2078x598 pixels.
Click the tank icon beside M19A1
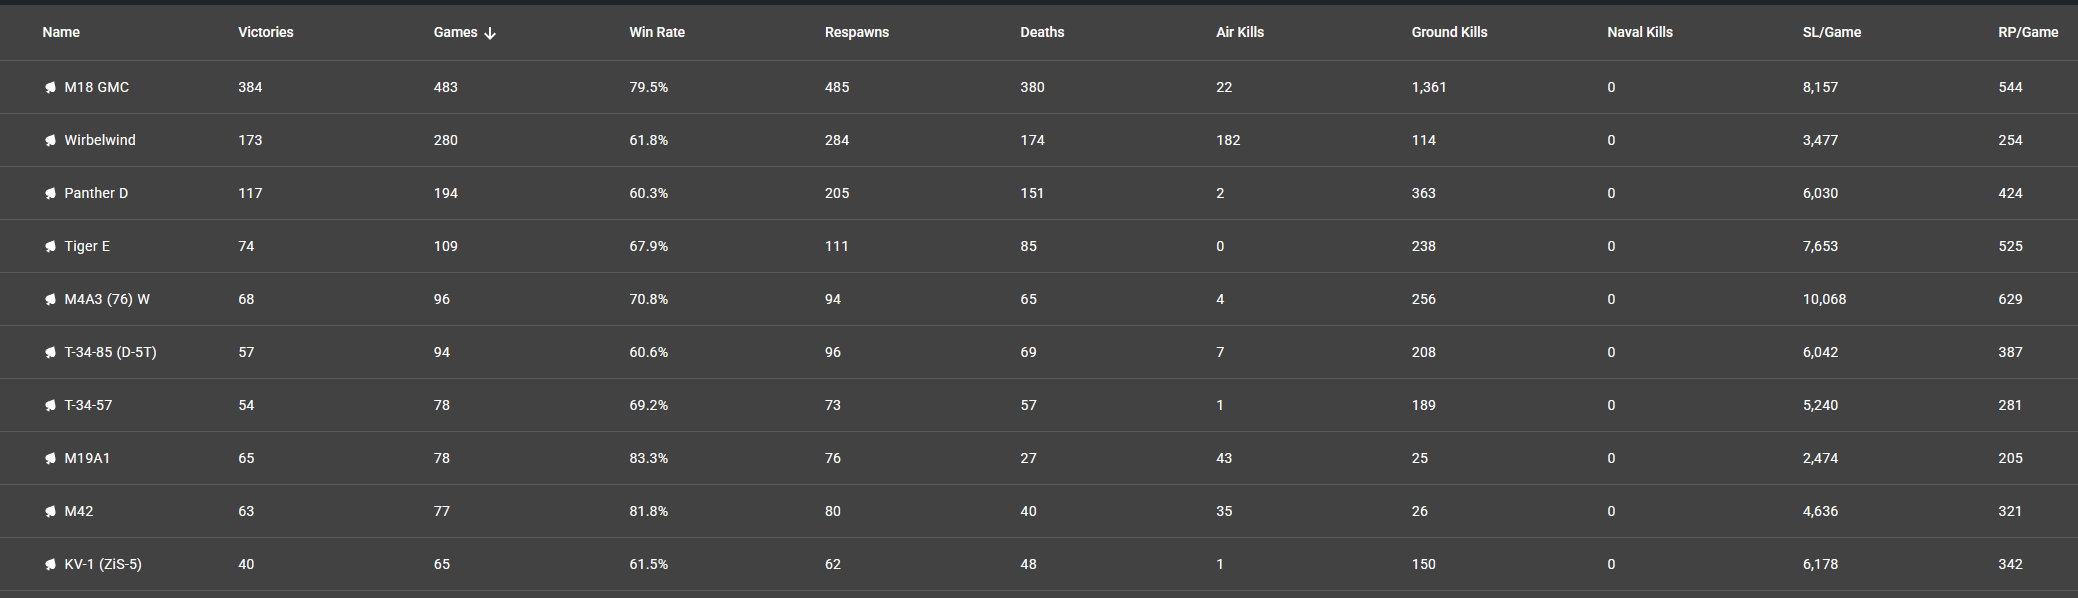point(50,459)
